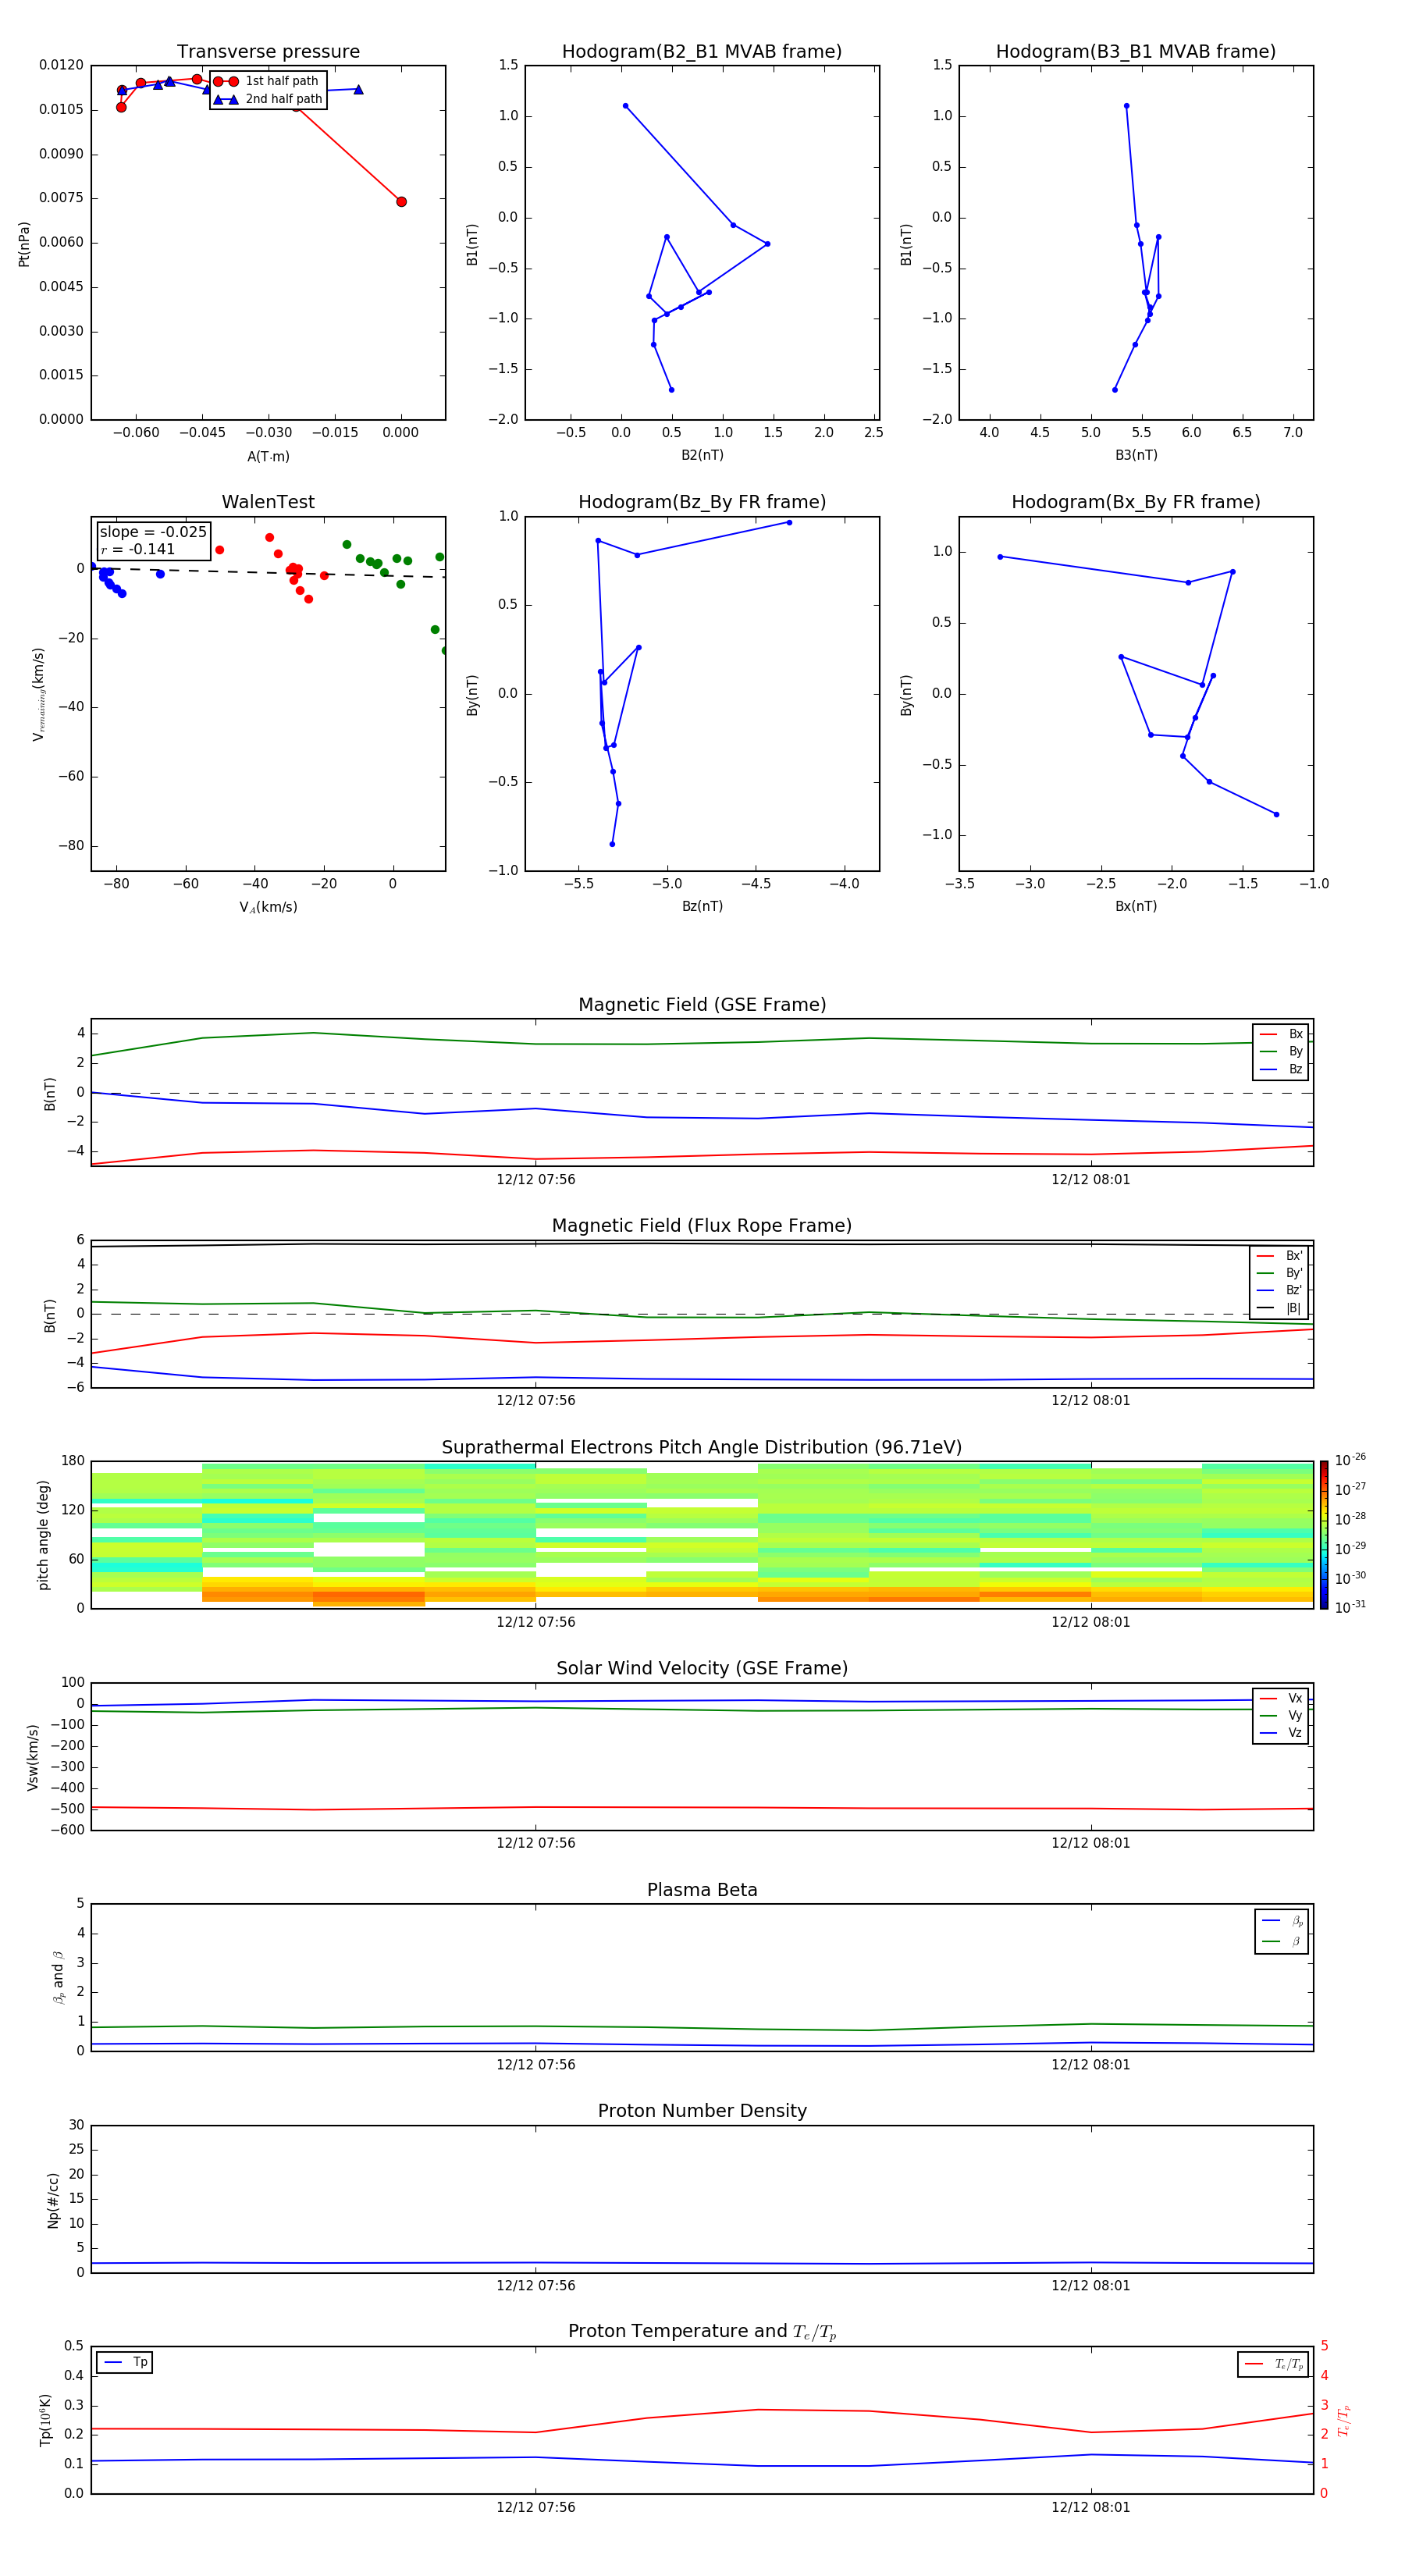Click the 'B3(nT)' x-axis label
This screenshot has height=2576, width=1405.
1136,456
